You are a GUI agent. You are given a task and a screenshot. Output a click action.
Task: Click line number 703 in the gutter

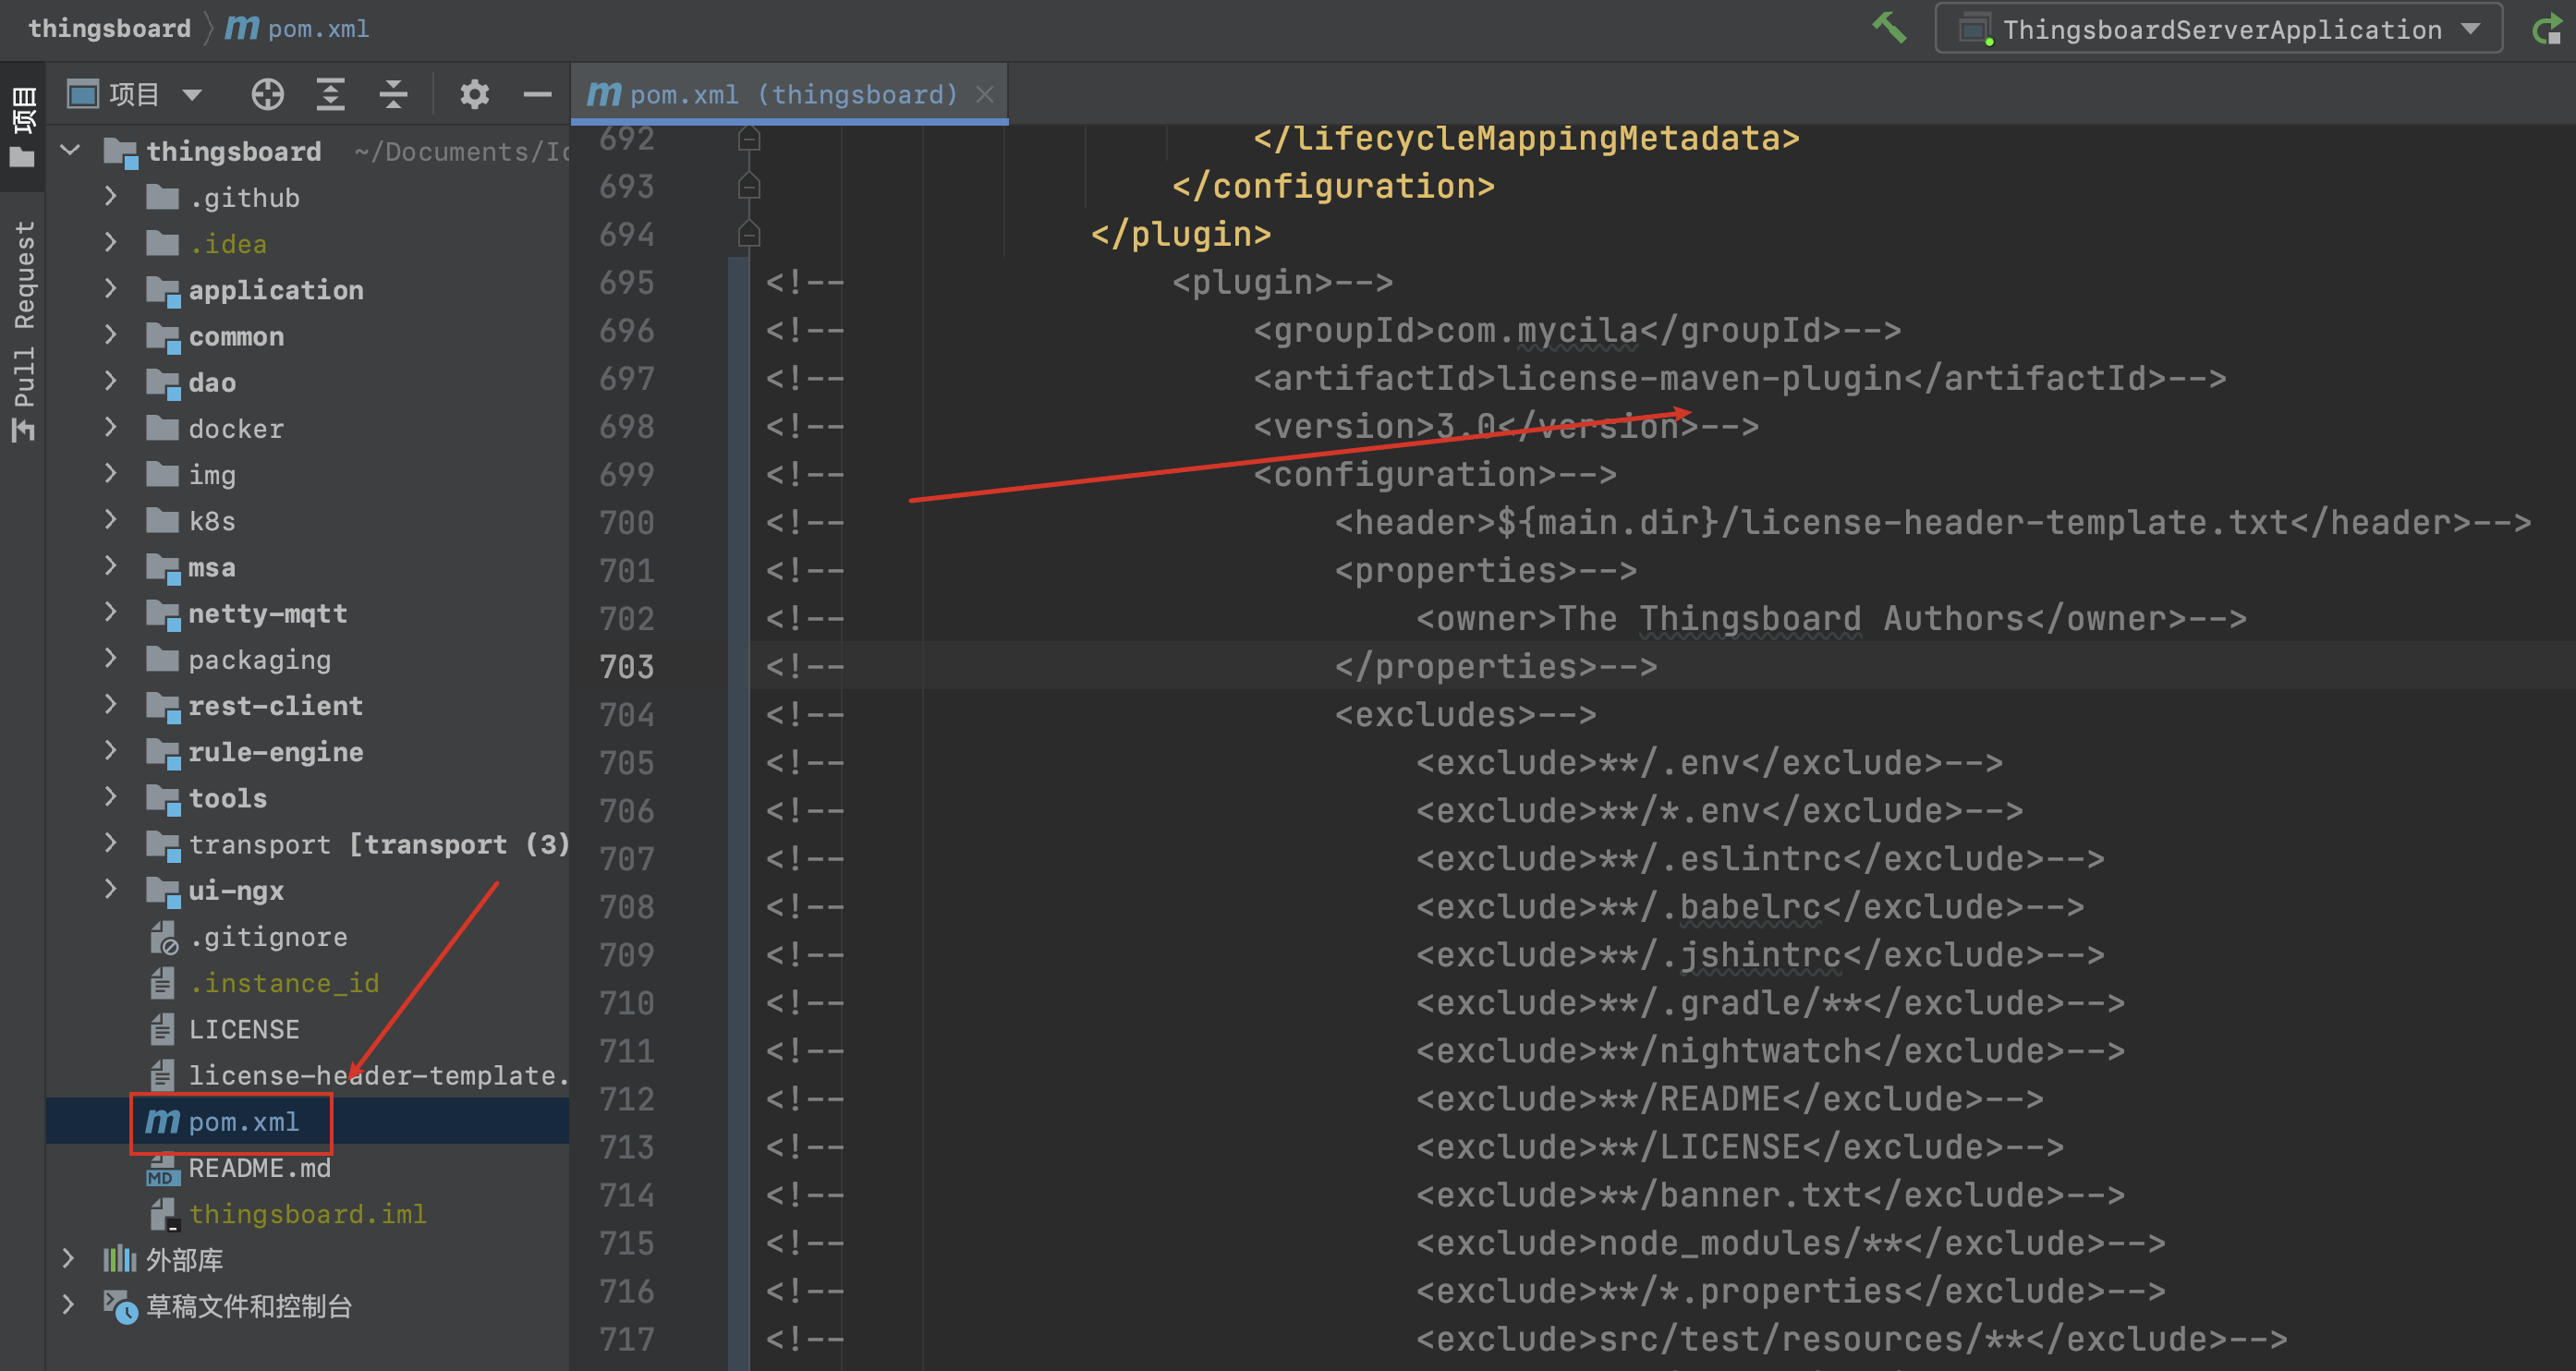coord(627,667)
